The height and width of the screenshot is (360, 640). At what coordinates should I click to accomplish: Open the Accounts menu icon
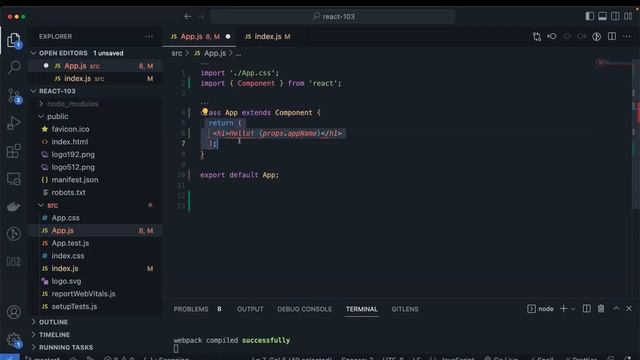14,312
